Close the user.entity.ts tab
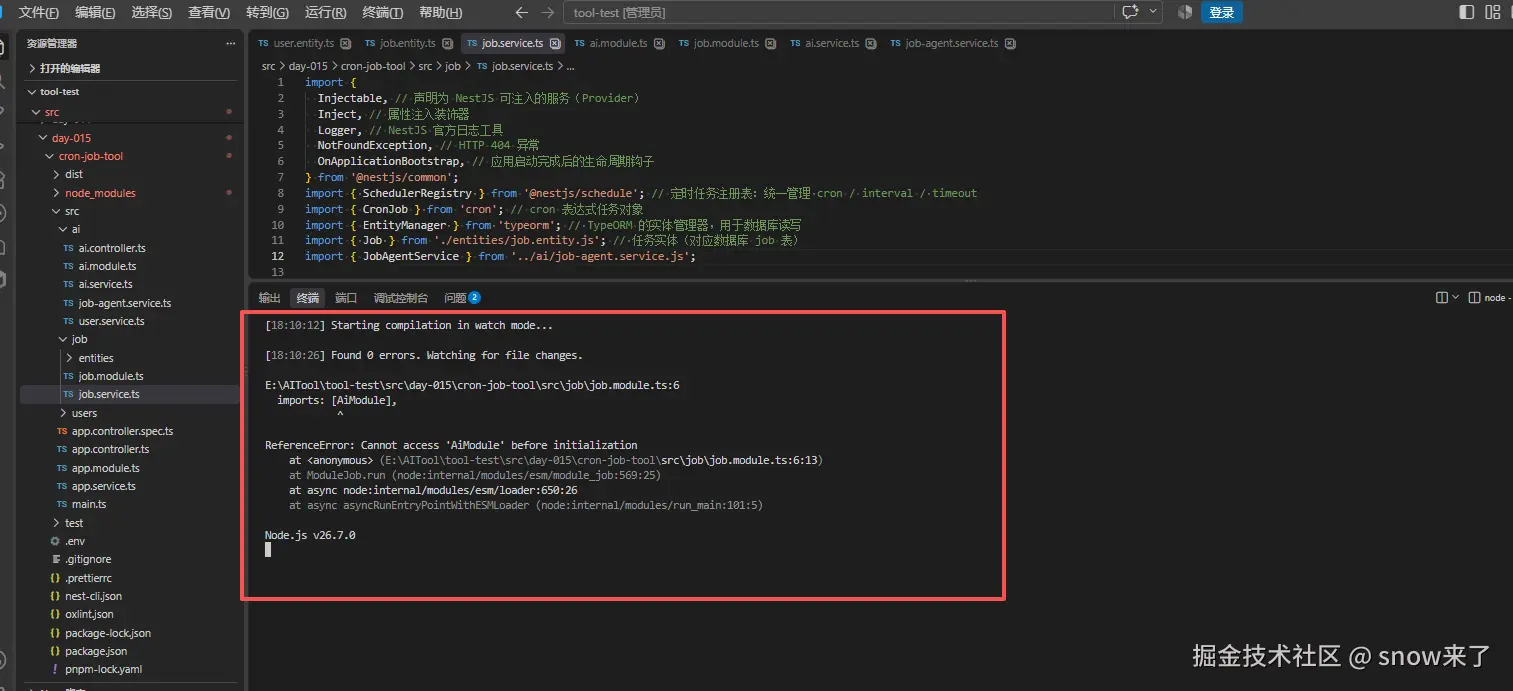The width and height of the screenshot is (1513, 691). tap(345, 44)
